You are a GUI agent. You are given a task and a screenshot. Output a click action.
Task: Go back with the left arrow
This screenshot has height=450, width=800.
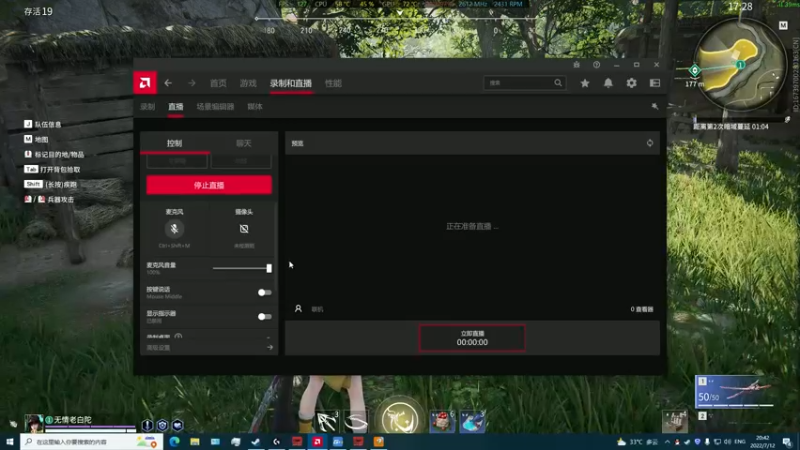(x=168, y=83)
